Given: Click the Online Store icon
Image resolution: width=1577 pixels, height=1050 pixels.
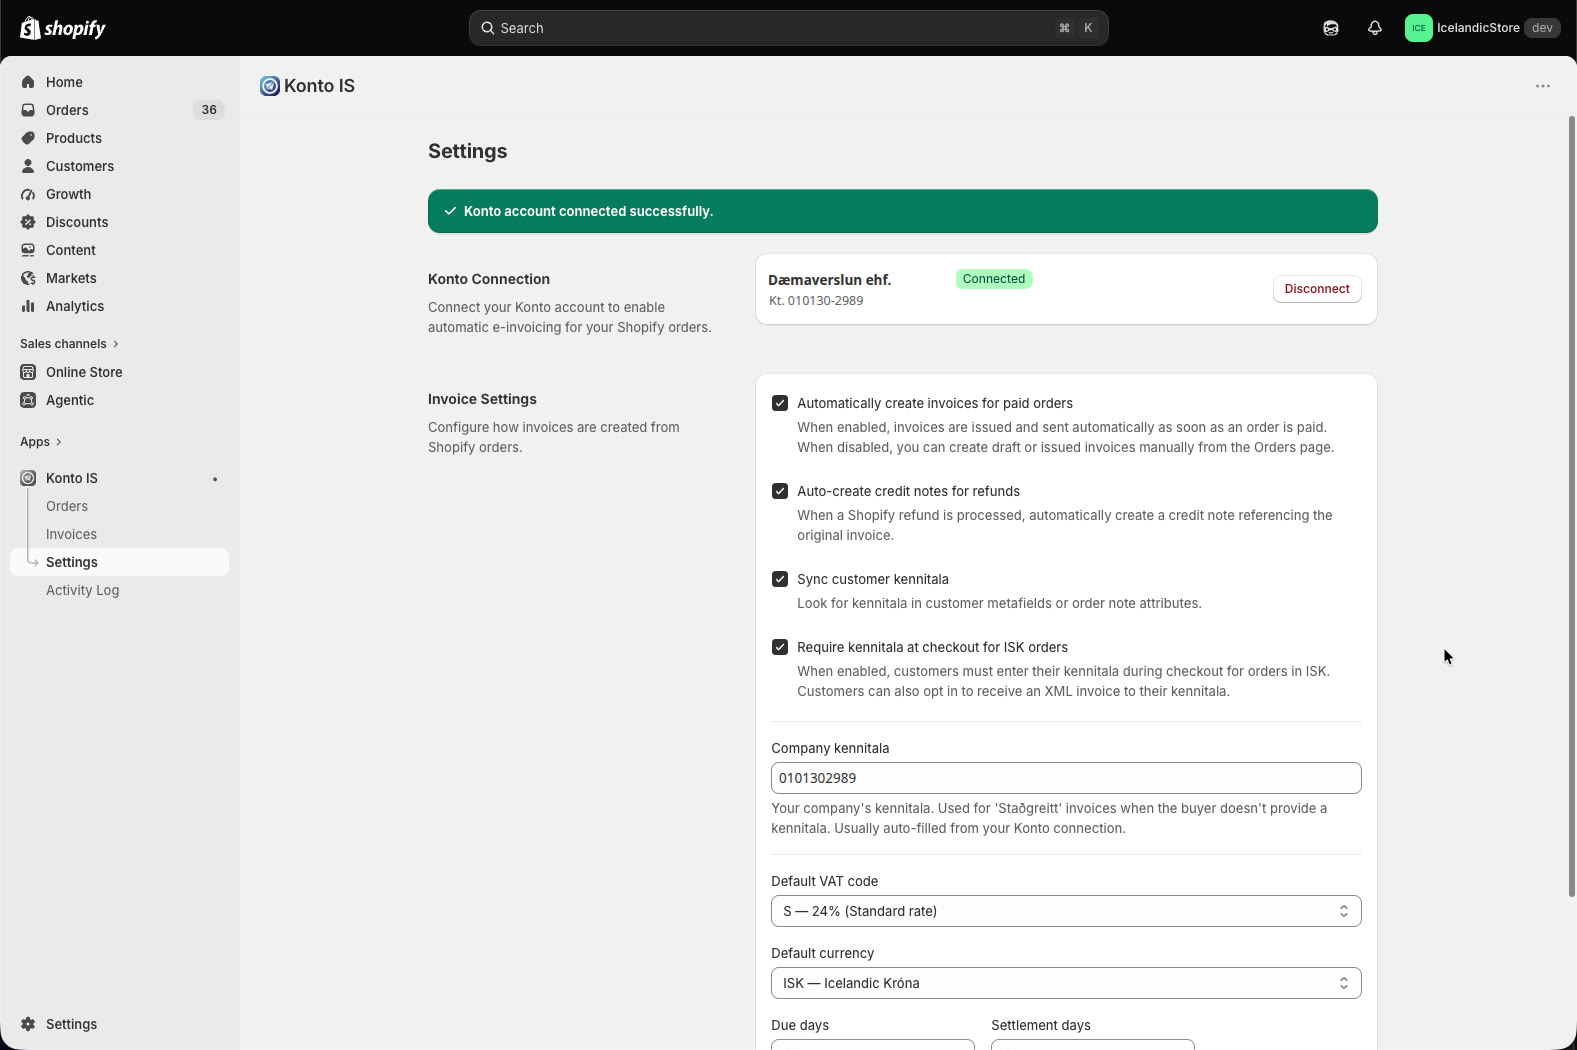Looking at the screenshot, I should pyautogui.click(x=28, y=372).
